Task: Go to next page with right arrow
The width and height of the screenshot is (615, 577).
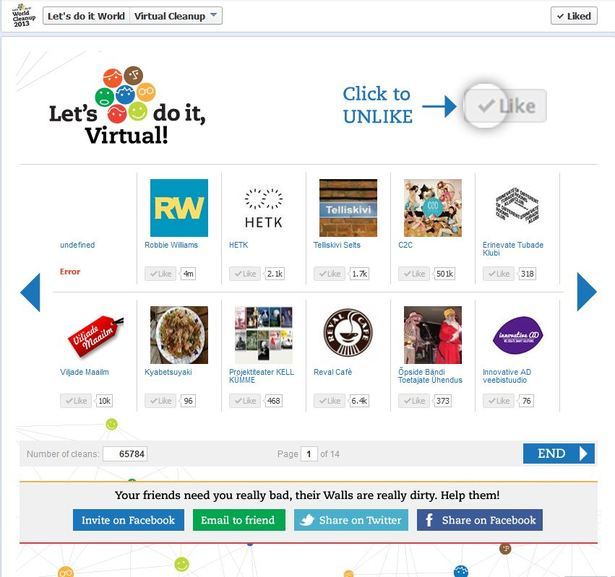Action: (x=586, y=292)
